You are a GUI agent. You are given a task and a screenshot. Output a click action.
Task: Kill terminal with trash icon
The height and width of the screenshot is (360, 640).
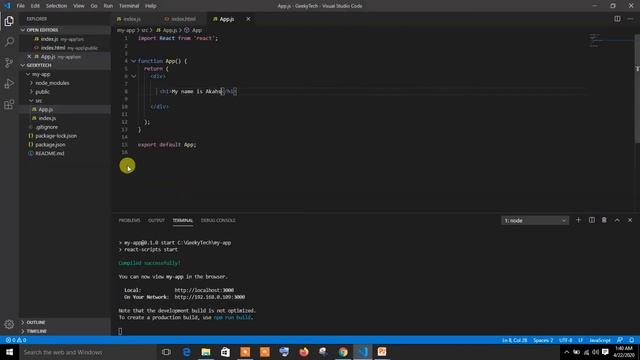coord(604,220)
